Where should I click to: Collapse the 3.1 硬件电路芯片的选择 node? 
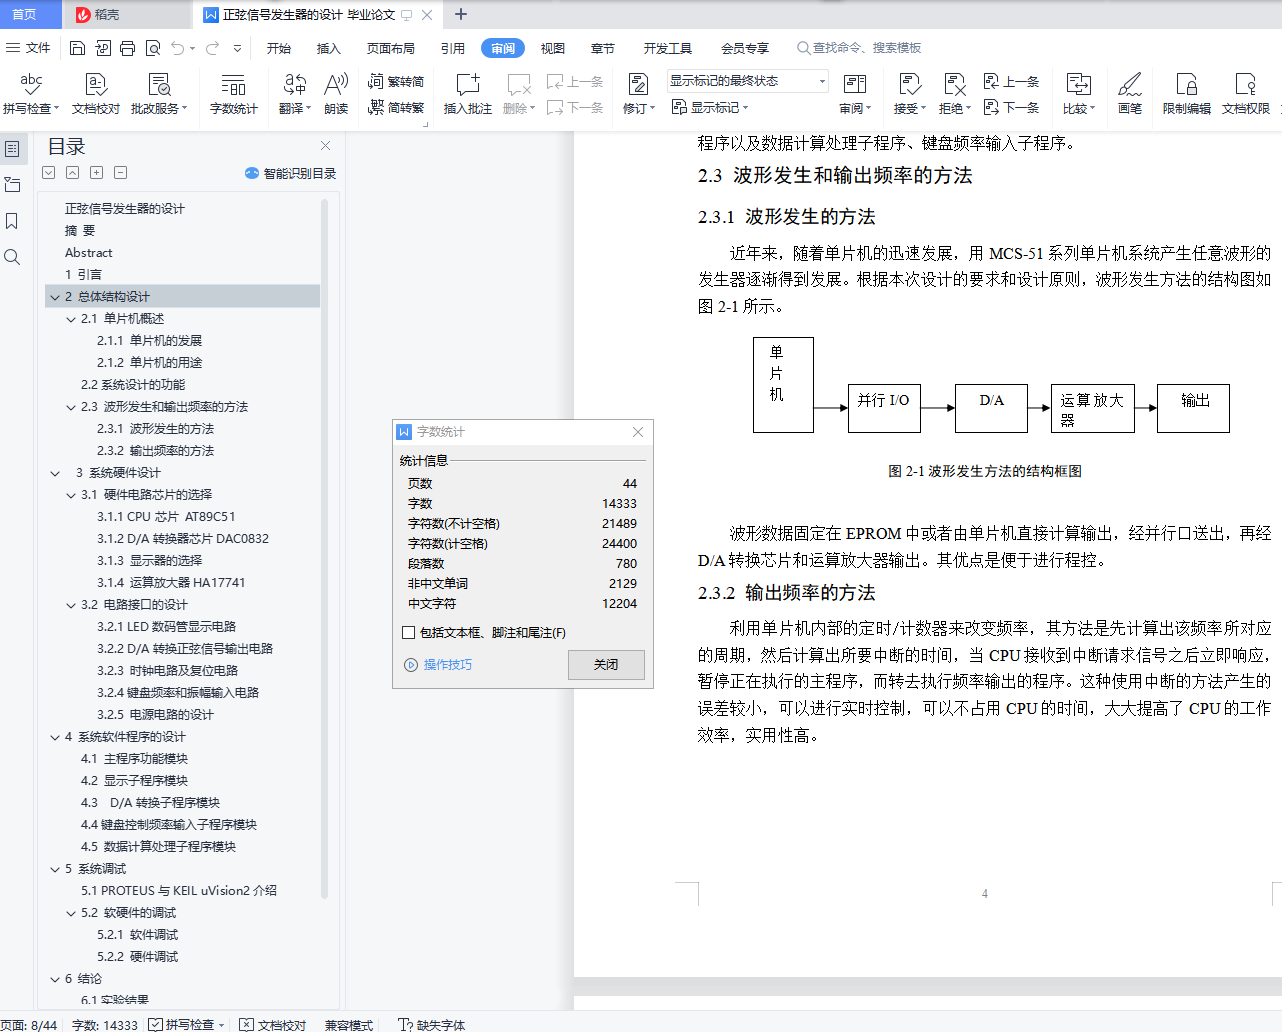pyautogui.click(x=71, y=495)
